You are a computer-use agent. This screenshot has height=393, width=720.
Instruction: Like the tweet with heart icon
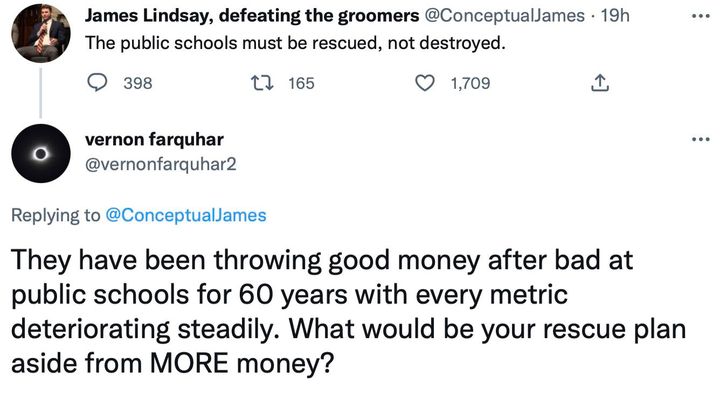(425, 83)
